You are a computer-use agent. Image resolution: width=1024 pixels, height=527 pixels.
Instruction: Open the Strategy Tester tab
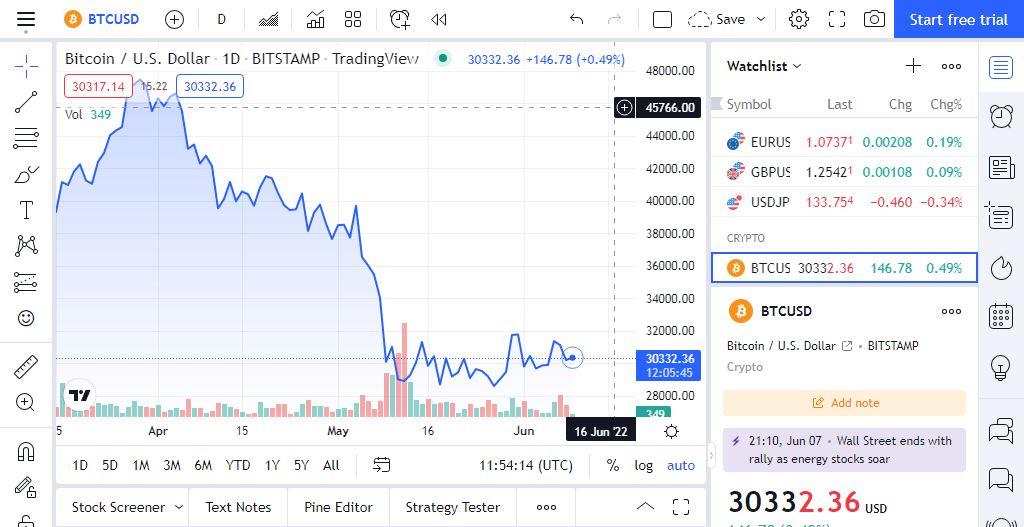(452, 507)
